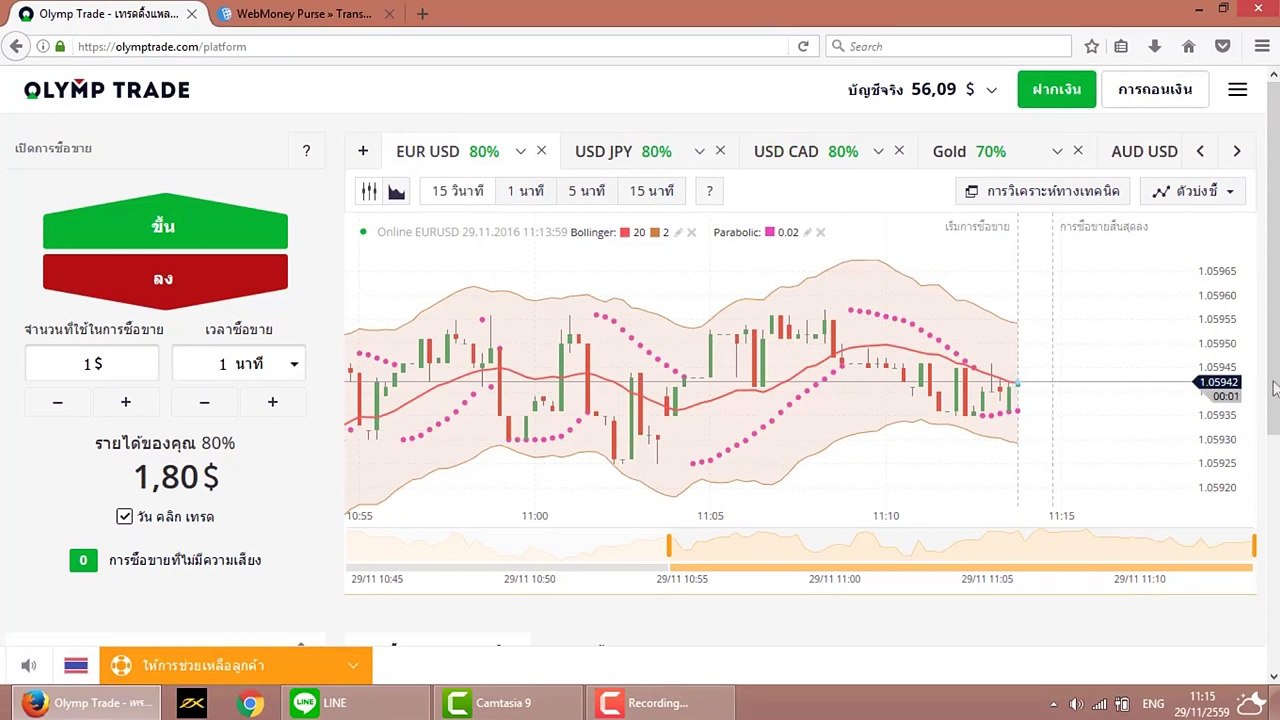Image resolution: width=1280 pixels, height=720 pixels.
Task: Edit Parabolic indicator settings pencil
Action: [x=807, y=232]
